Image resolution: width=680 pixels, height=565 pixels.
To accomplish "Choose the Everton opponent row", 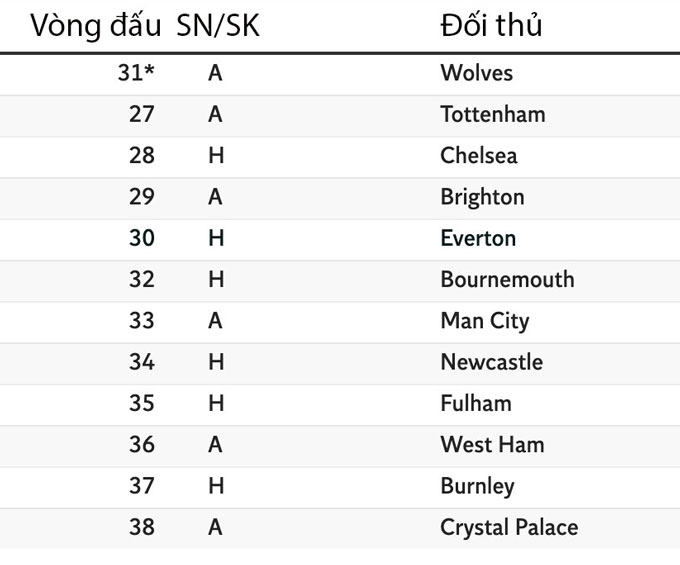I will [478, 238].
